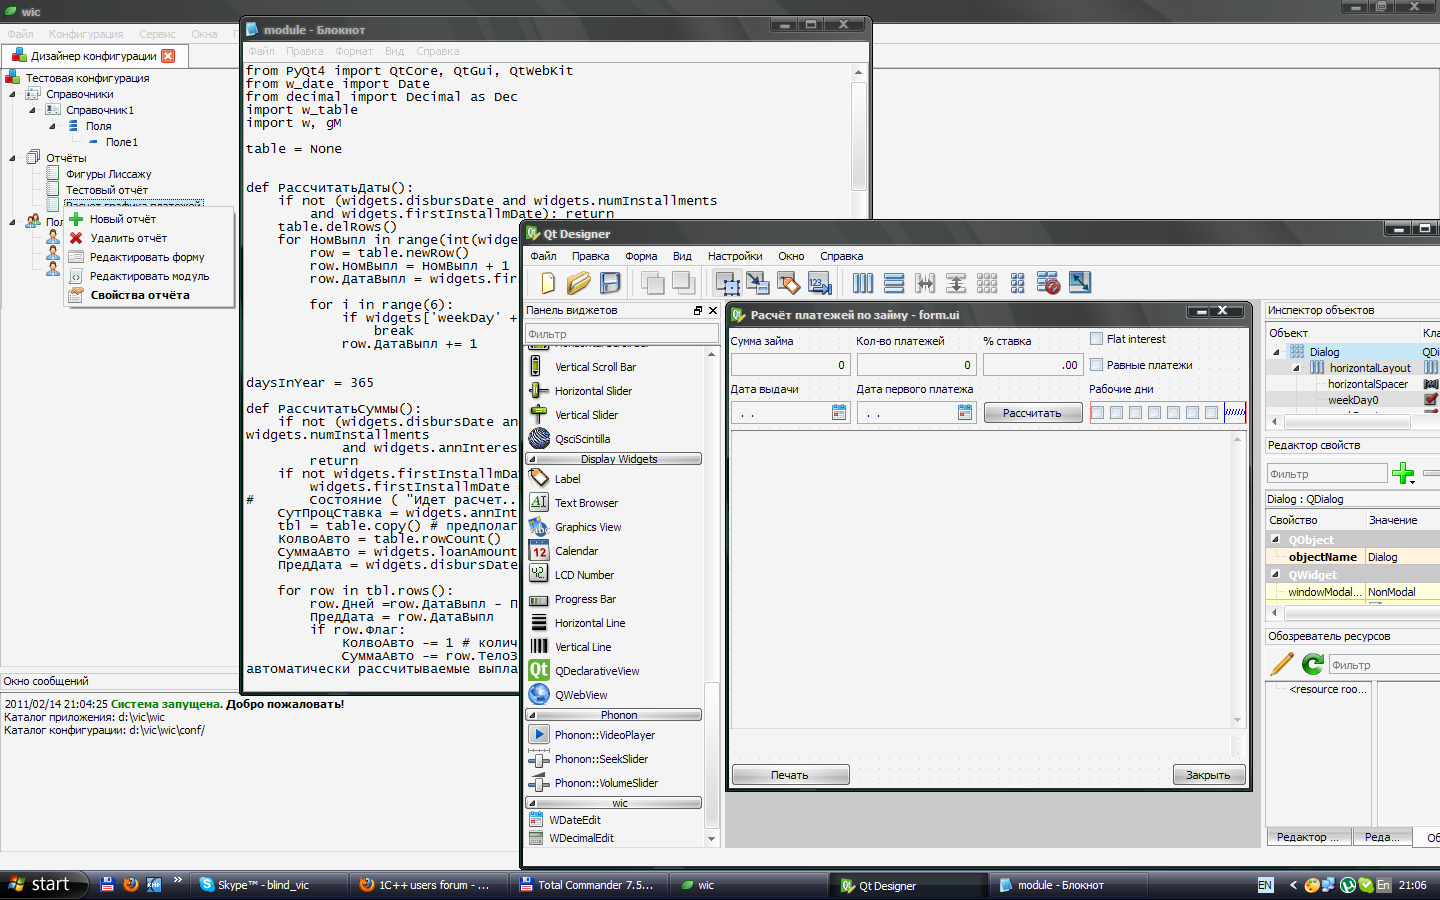Enable the Flat interest checkbox
1440x900 pixels.
tap(1097, 339)
